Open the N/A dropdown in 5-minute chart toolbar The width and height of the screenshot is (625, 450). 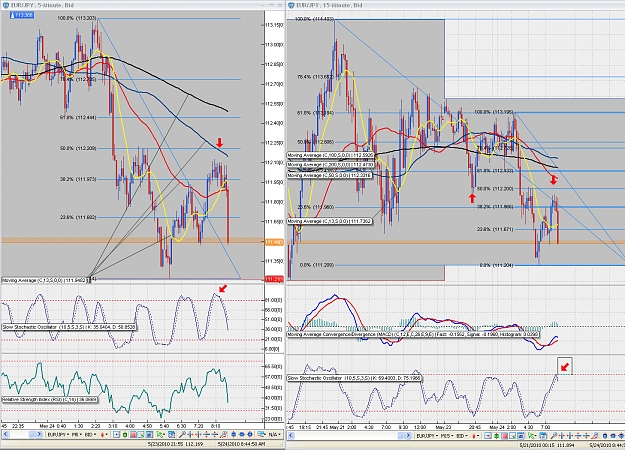point(275,434)
